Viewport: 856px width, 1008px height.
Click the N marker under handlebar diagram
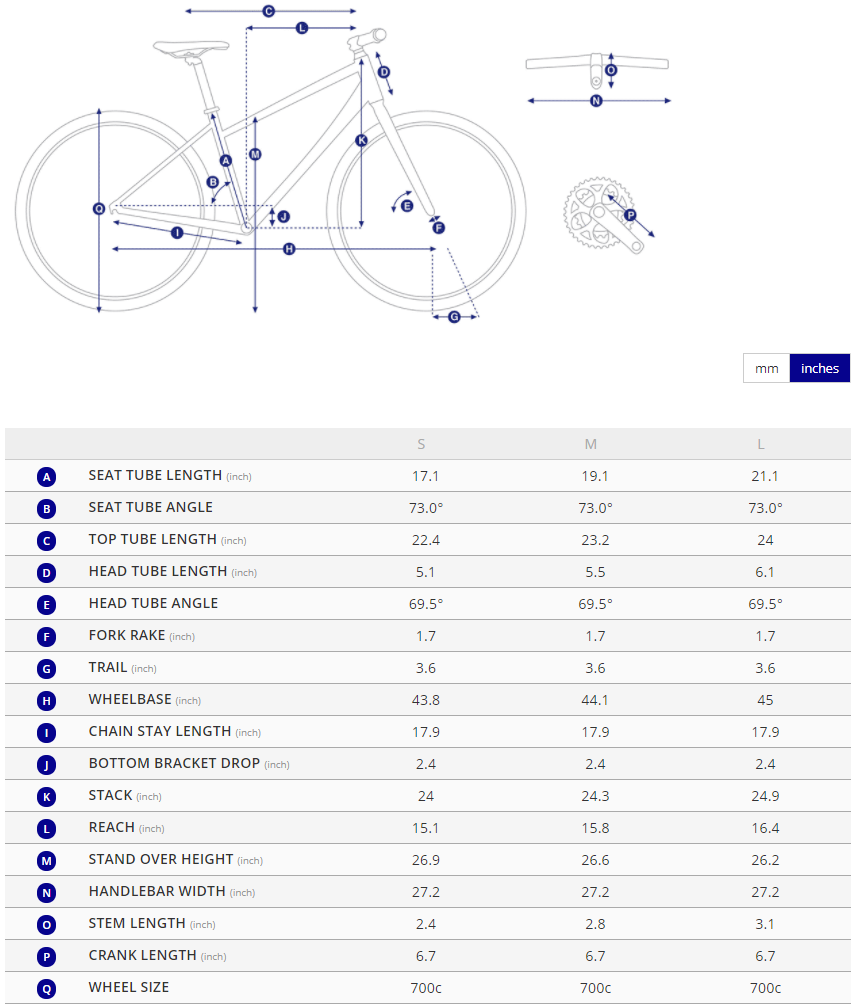click(x=597, y=101)
